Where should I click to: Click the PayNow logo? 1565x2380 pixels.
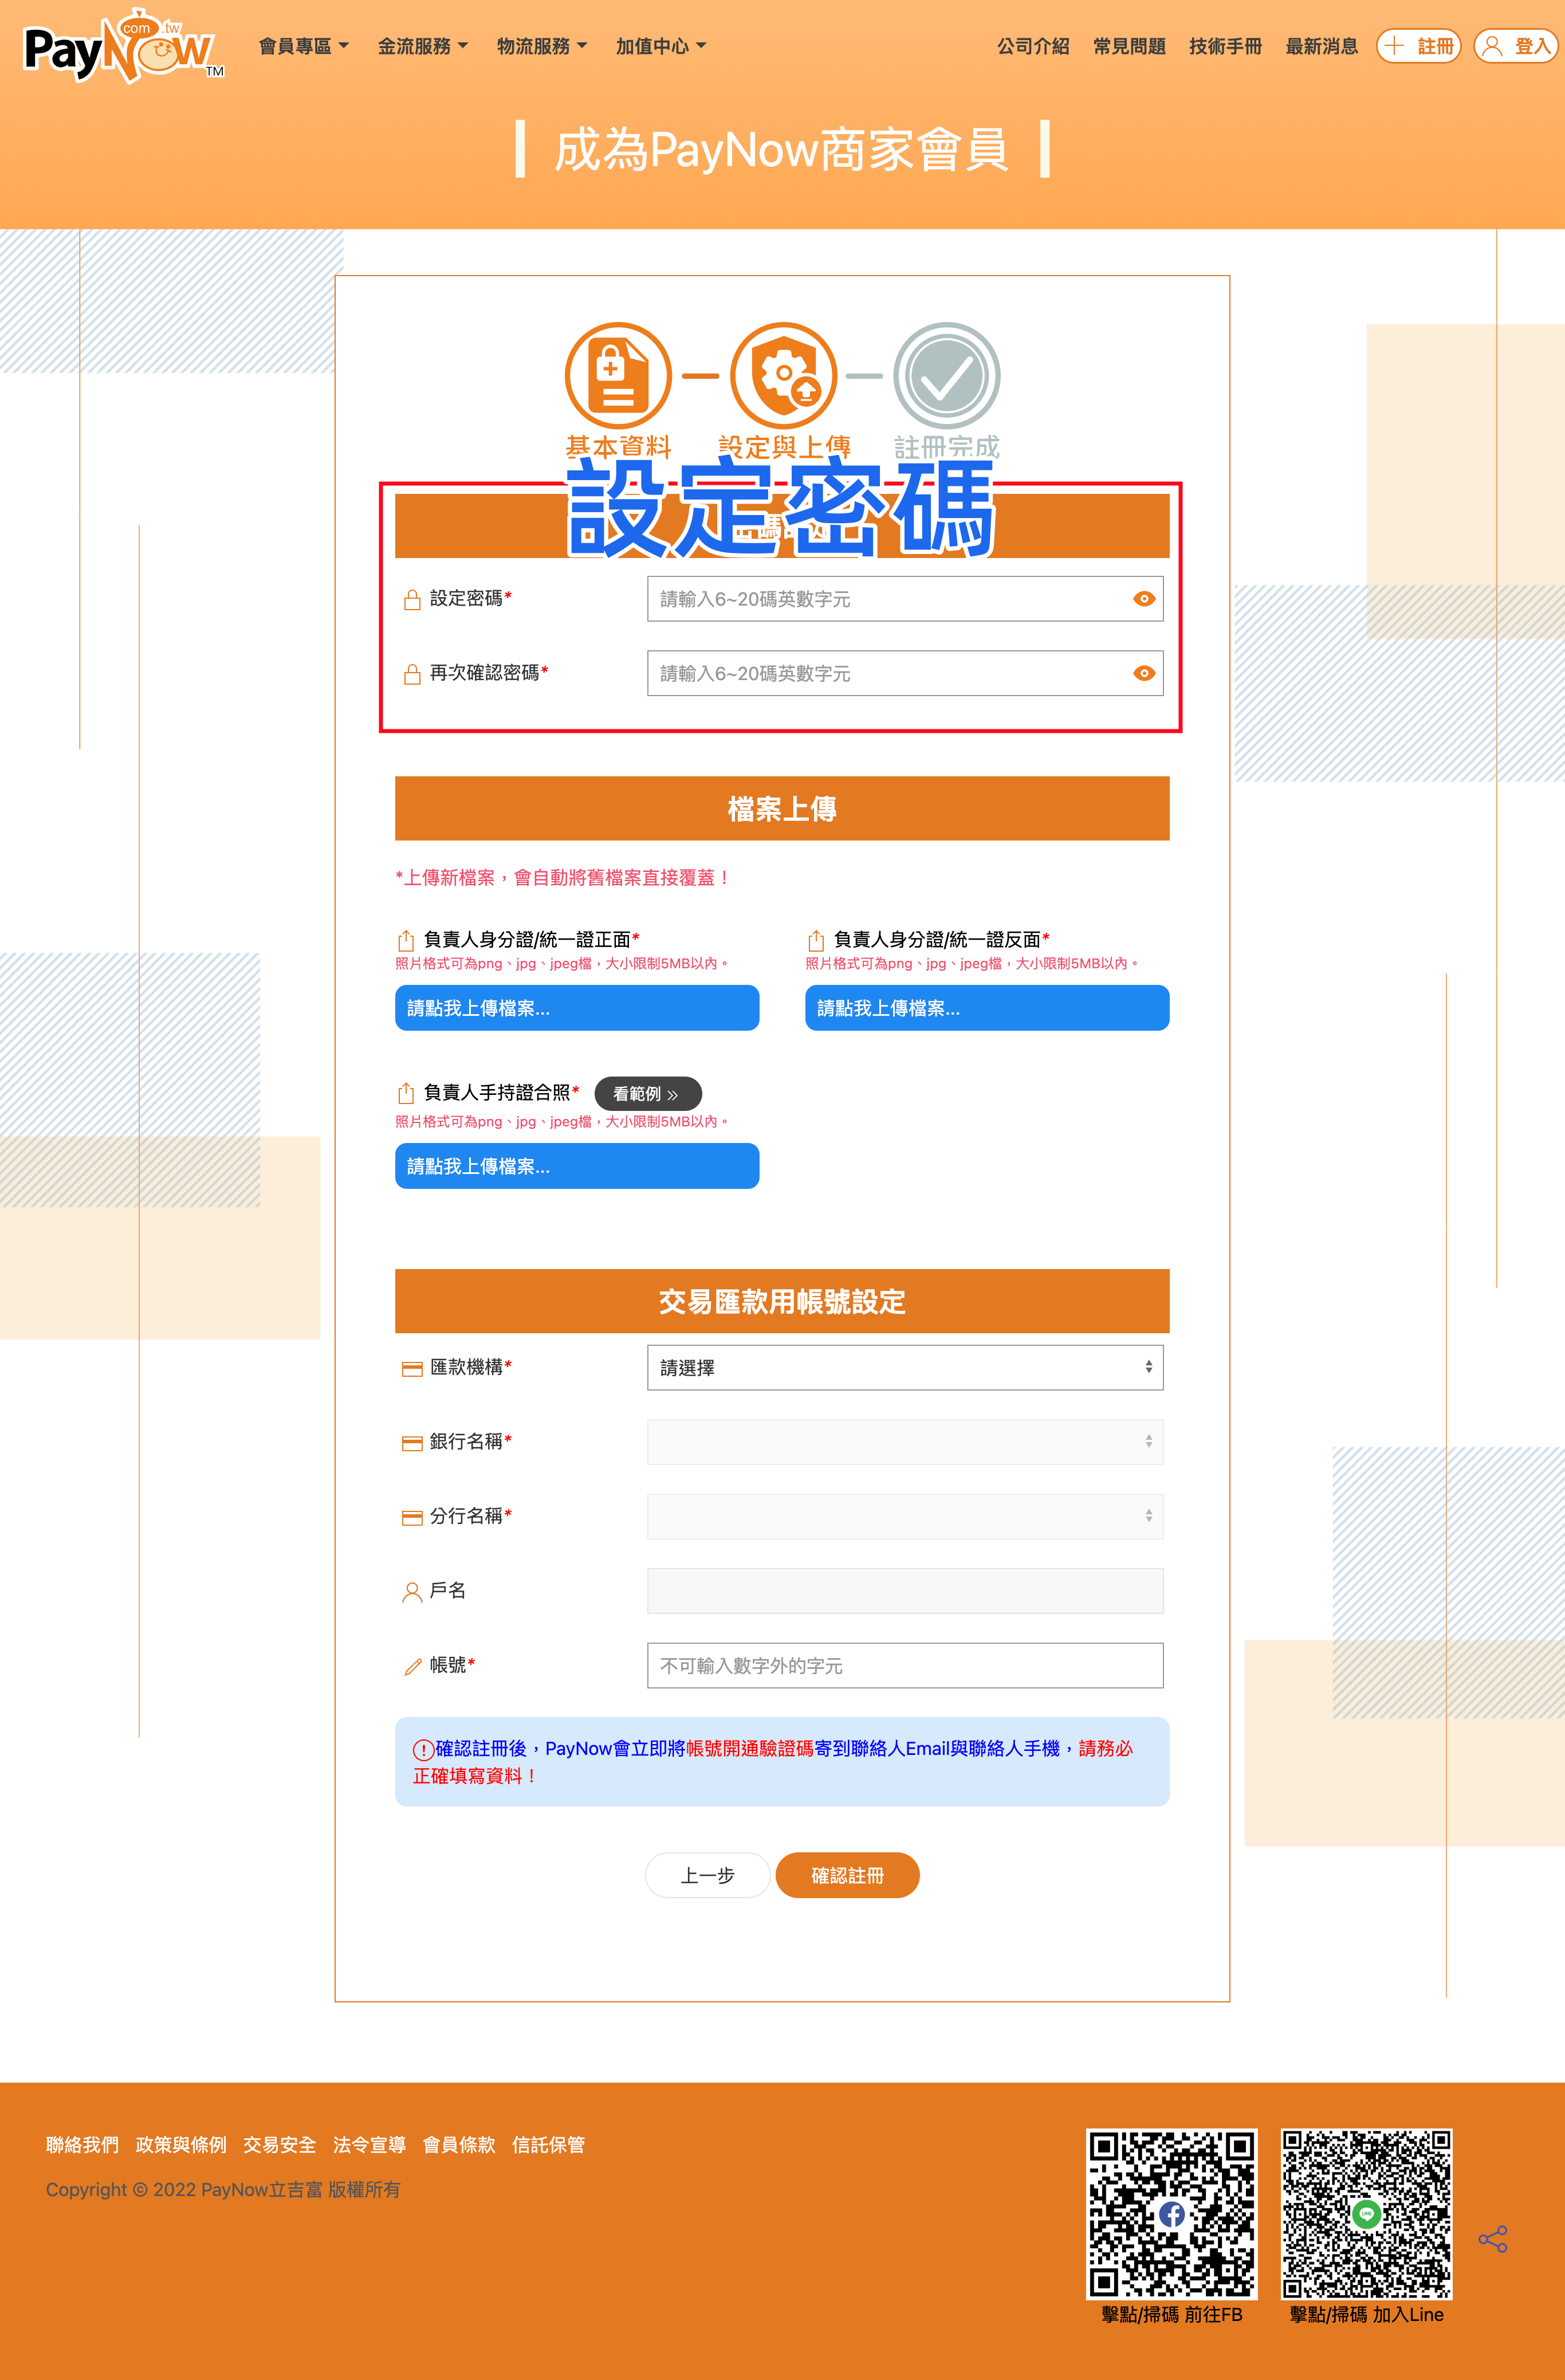pyautogui.click(x=124, y=46)
